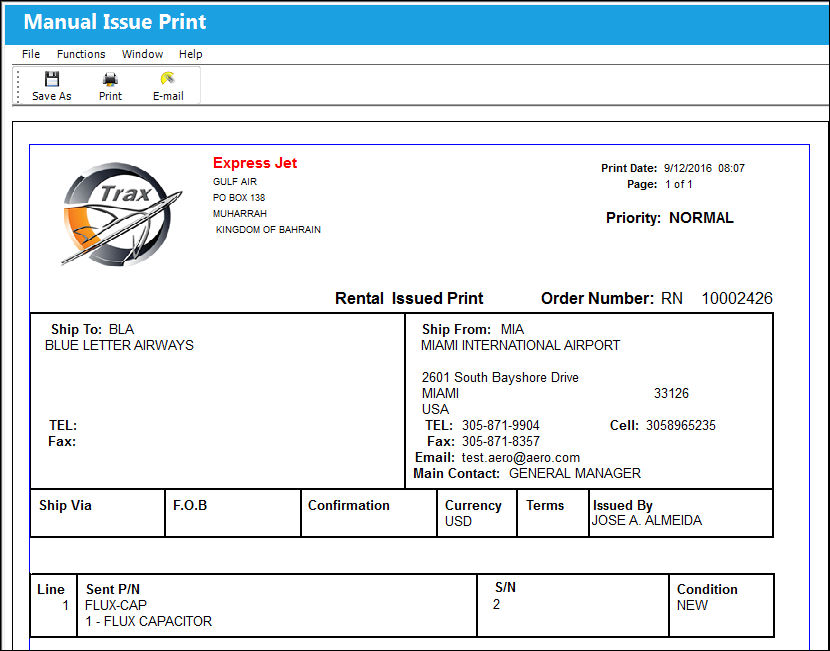
Task: Click the Condition value NEW
Action: coord(692,605)
